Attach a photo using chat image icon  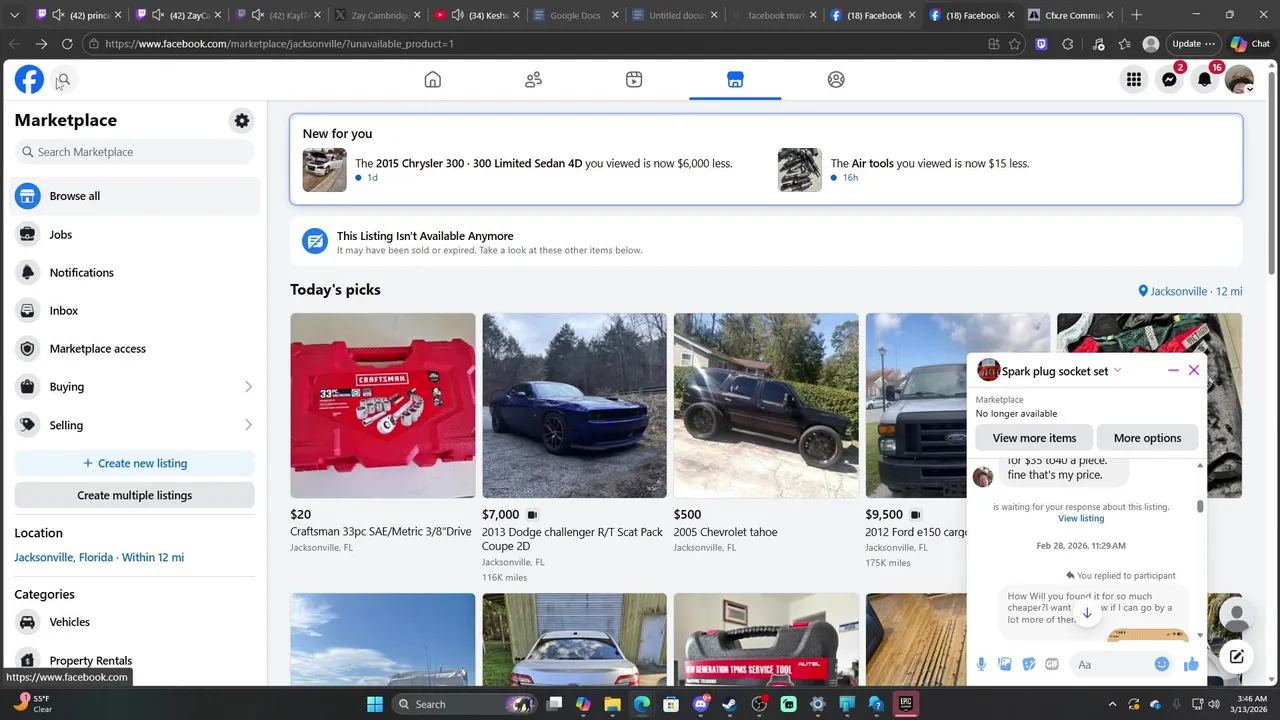[1005, 664]
